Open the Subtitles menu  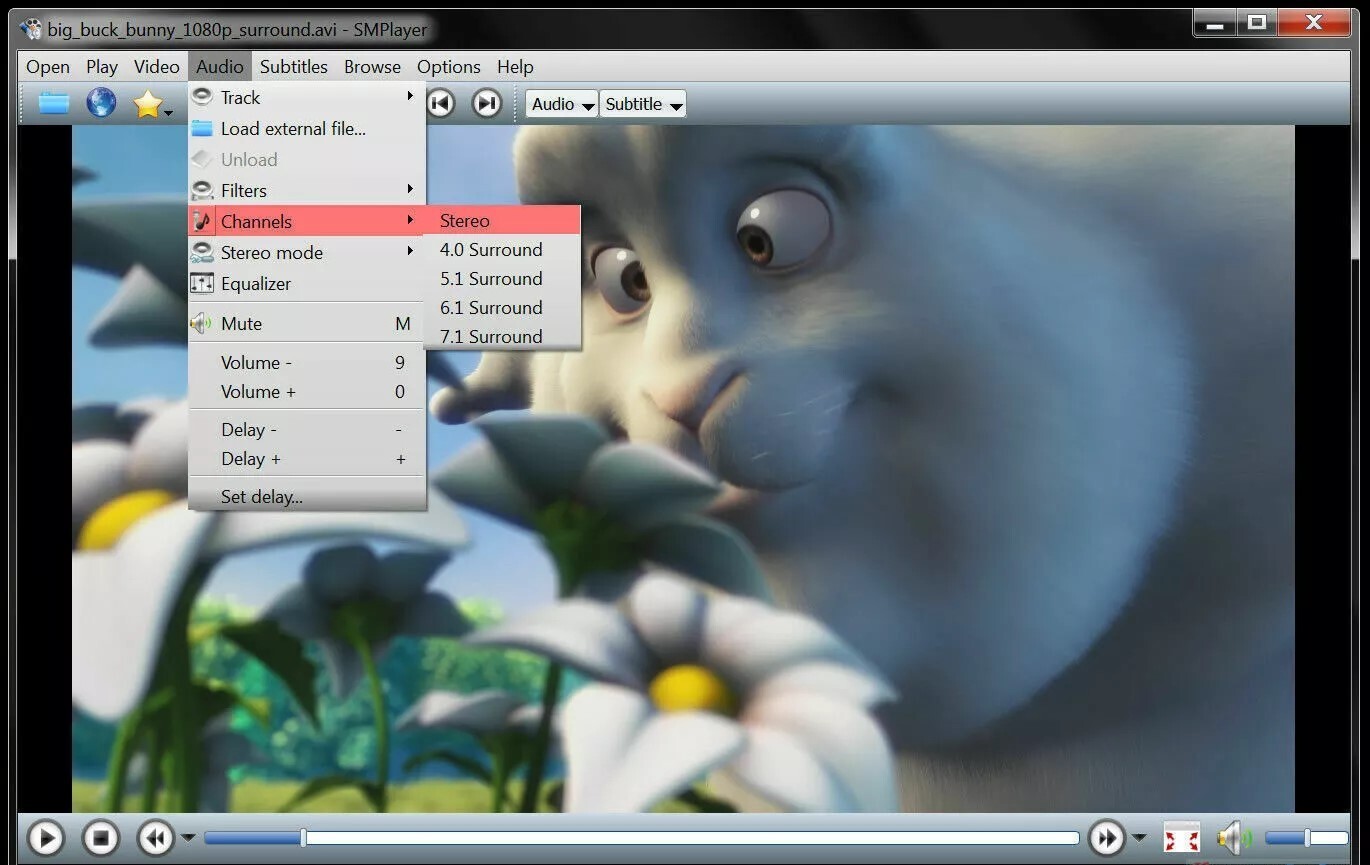pyautogui.click(x=294, y=67)
